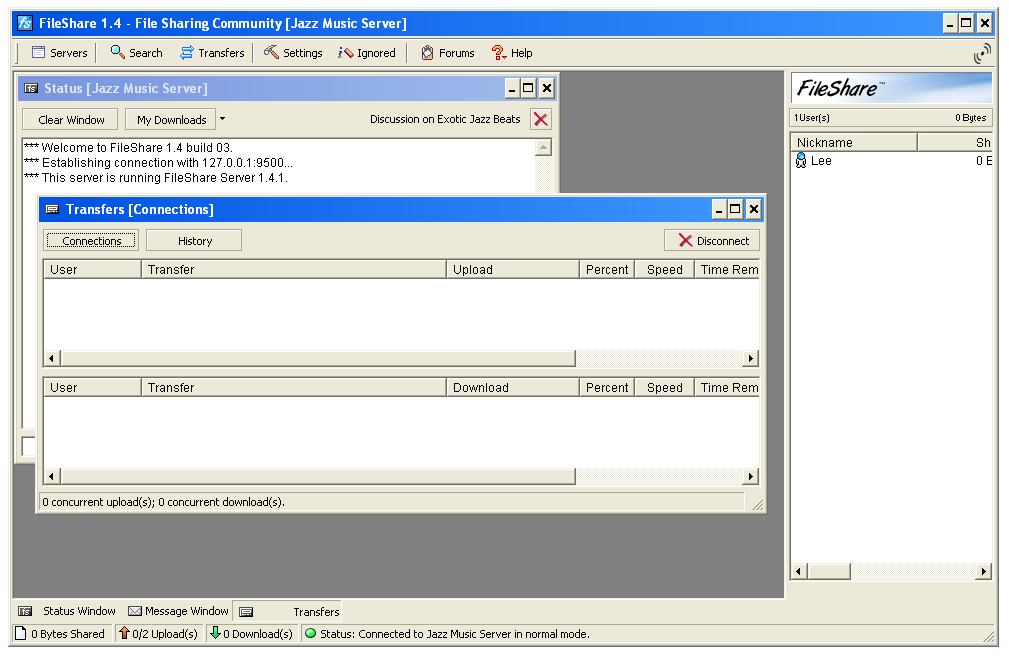This screenshot has width=1009, height=657.
Task: Open Transfers from the main toolbar
Action: pos(187,53)
